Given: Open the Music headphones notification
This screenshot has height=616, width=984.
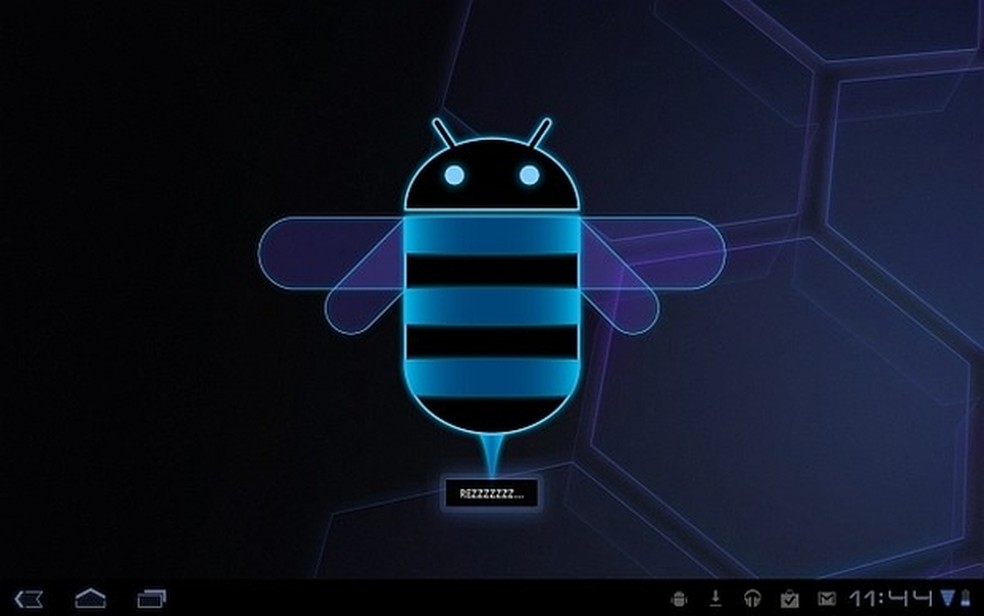Looking at the screenshot, I should pos(752,599).
